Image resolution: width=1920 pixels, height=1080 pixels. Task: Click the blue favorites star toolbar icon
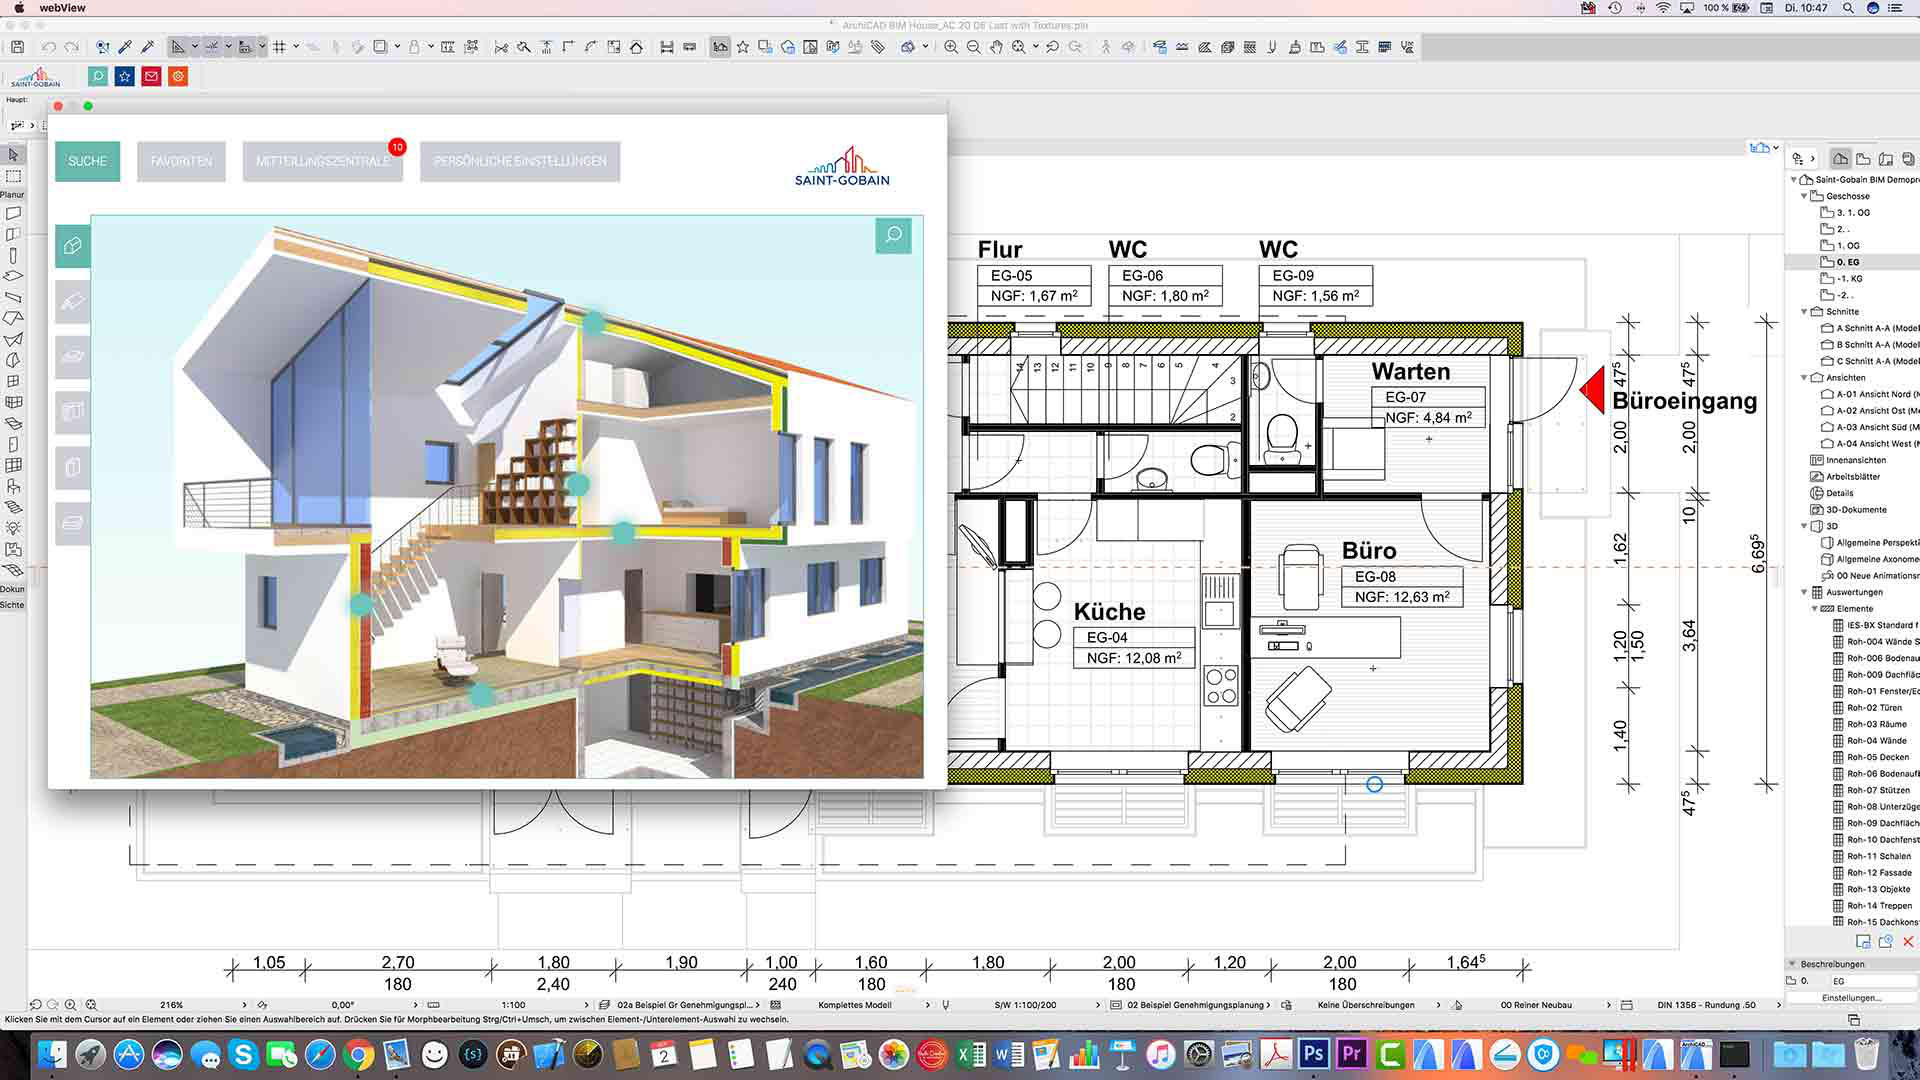click(125, 76)
